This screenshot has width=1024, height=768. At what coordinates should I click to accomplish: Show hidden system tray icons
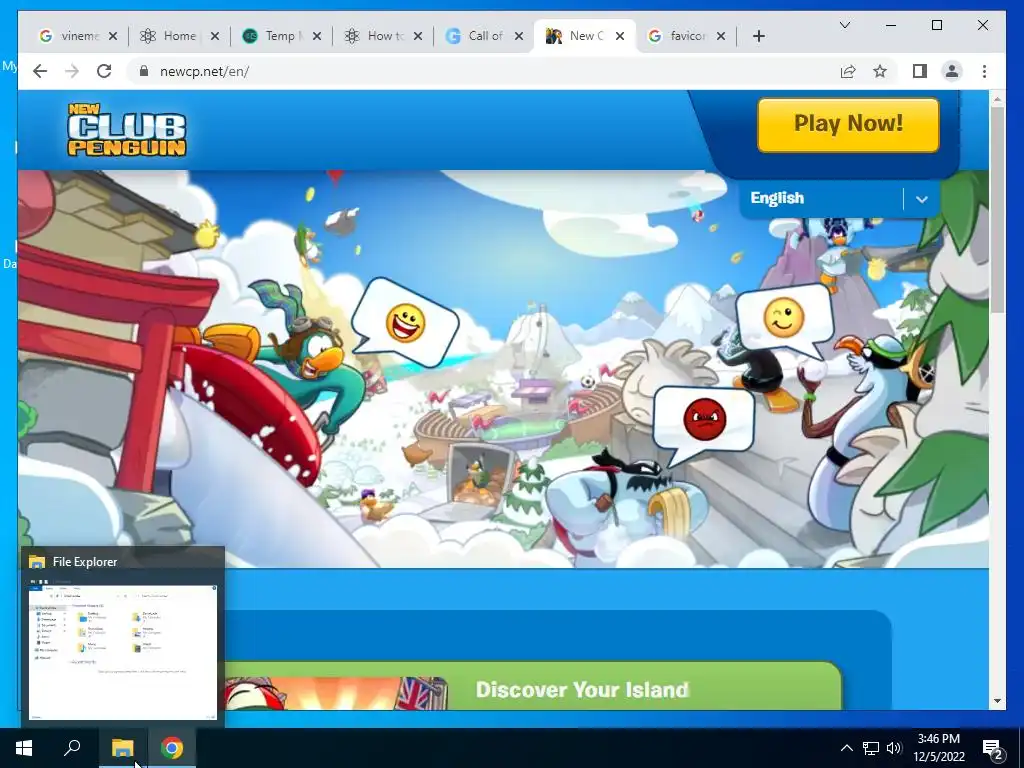[x=846, y=748]
